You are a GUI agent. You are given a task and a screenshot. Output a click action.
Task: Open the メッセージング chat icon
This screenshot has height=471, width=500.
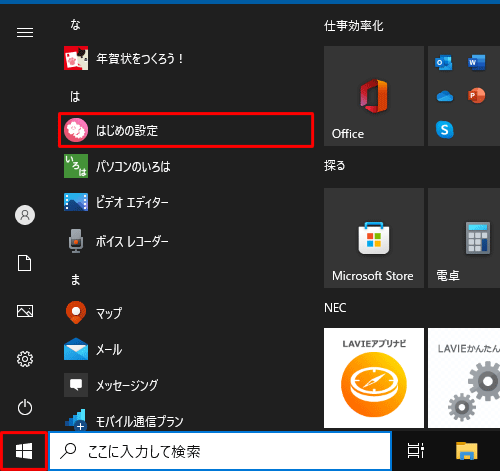(x=76, y=385)
